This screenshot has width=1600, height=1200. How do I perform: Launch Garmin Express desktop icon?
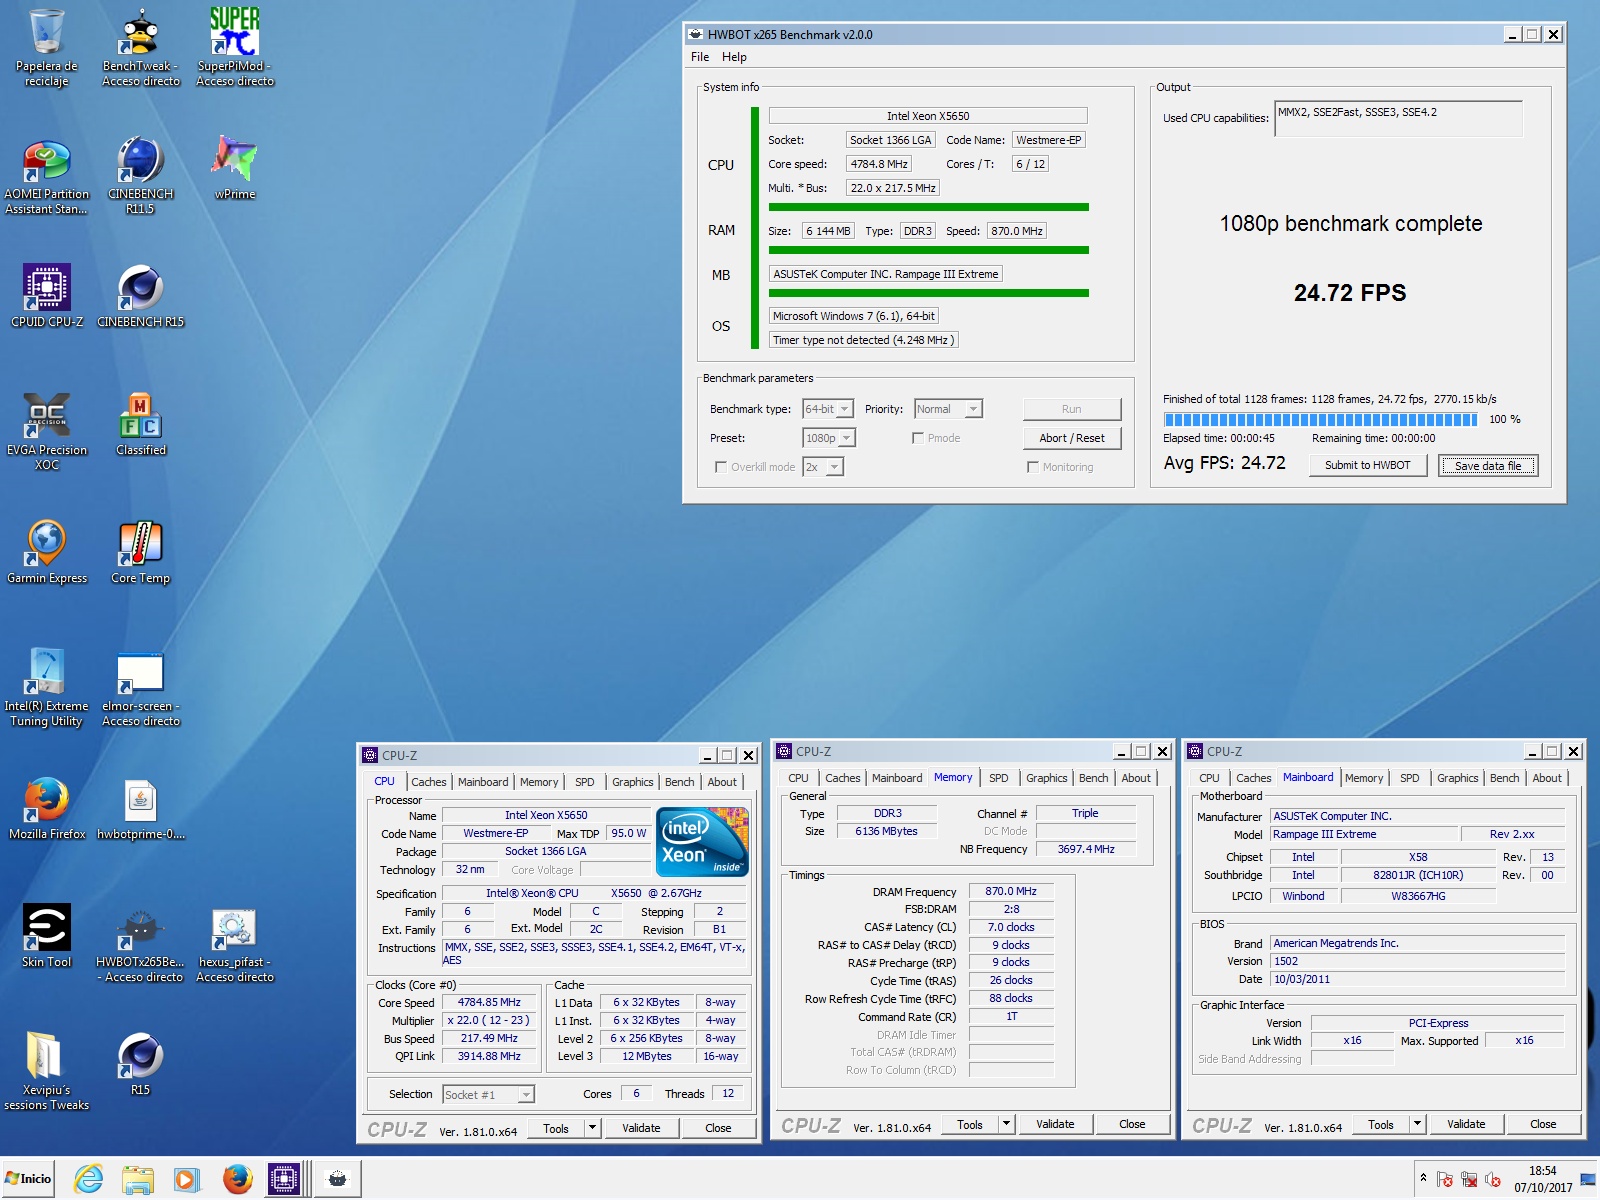[x=46, y=552]
